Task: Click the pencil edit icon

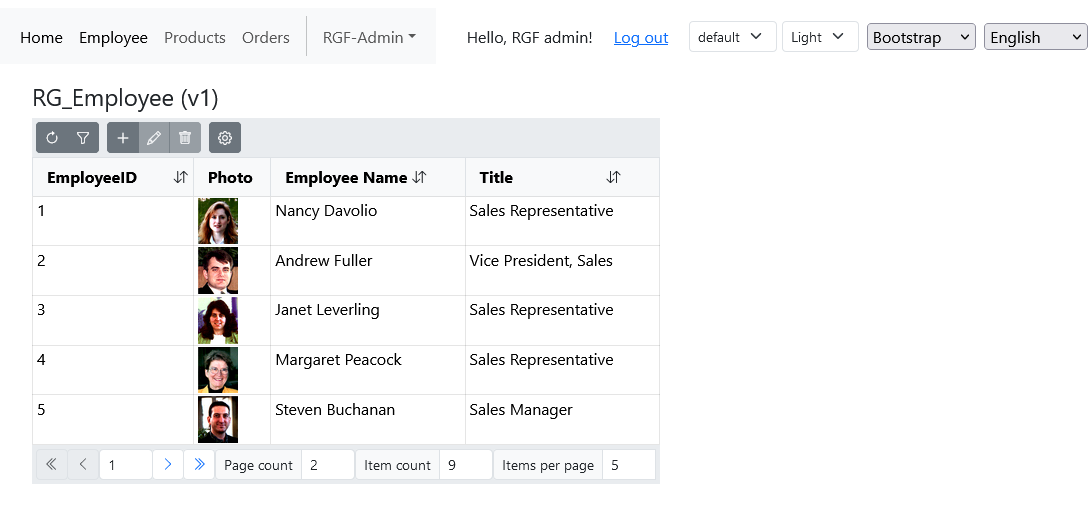Action: 154,138
